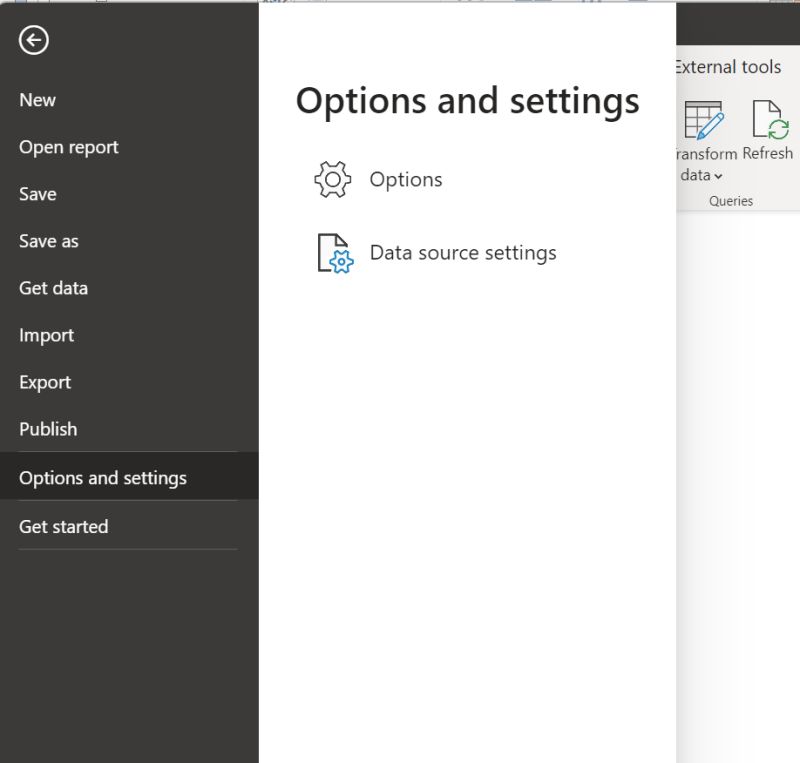The image size is (800, 763).
Task: Select New to create a report
Action: (37, 99)
